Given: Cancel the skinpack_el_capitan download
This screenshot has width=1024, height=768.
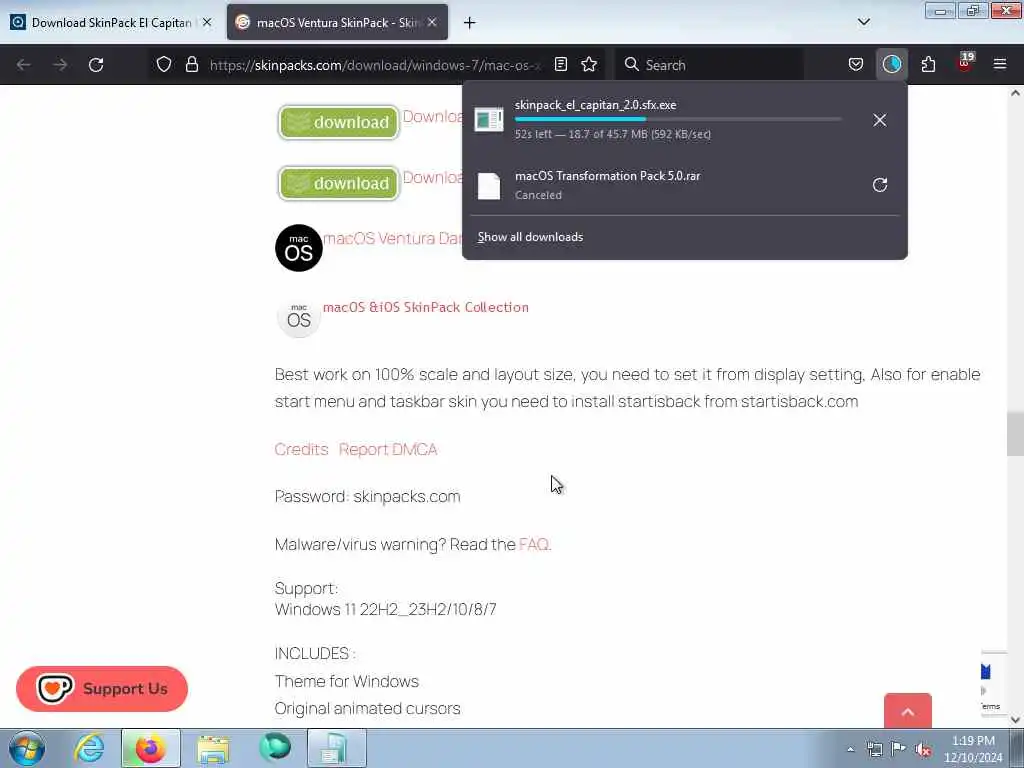Looking at the screenshot, I should pyautogui.click(x=880, y=120).
